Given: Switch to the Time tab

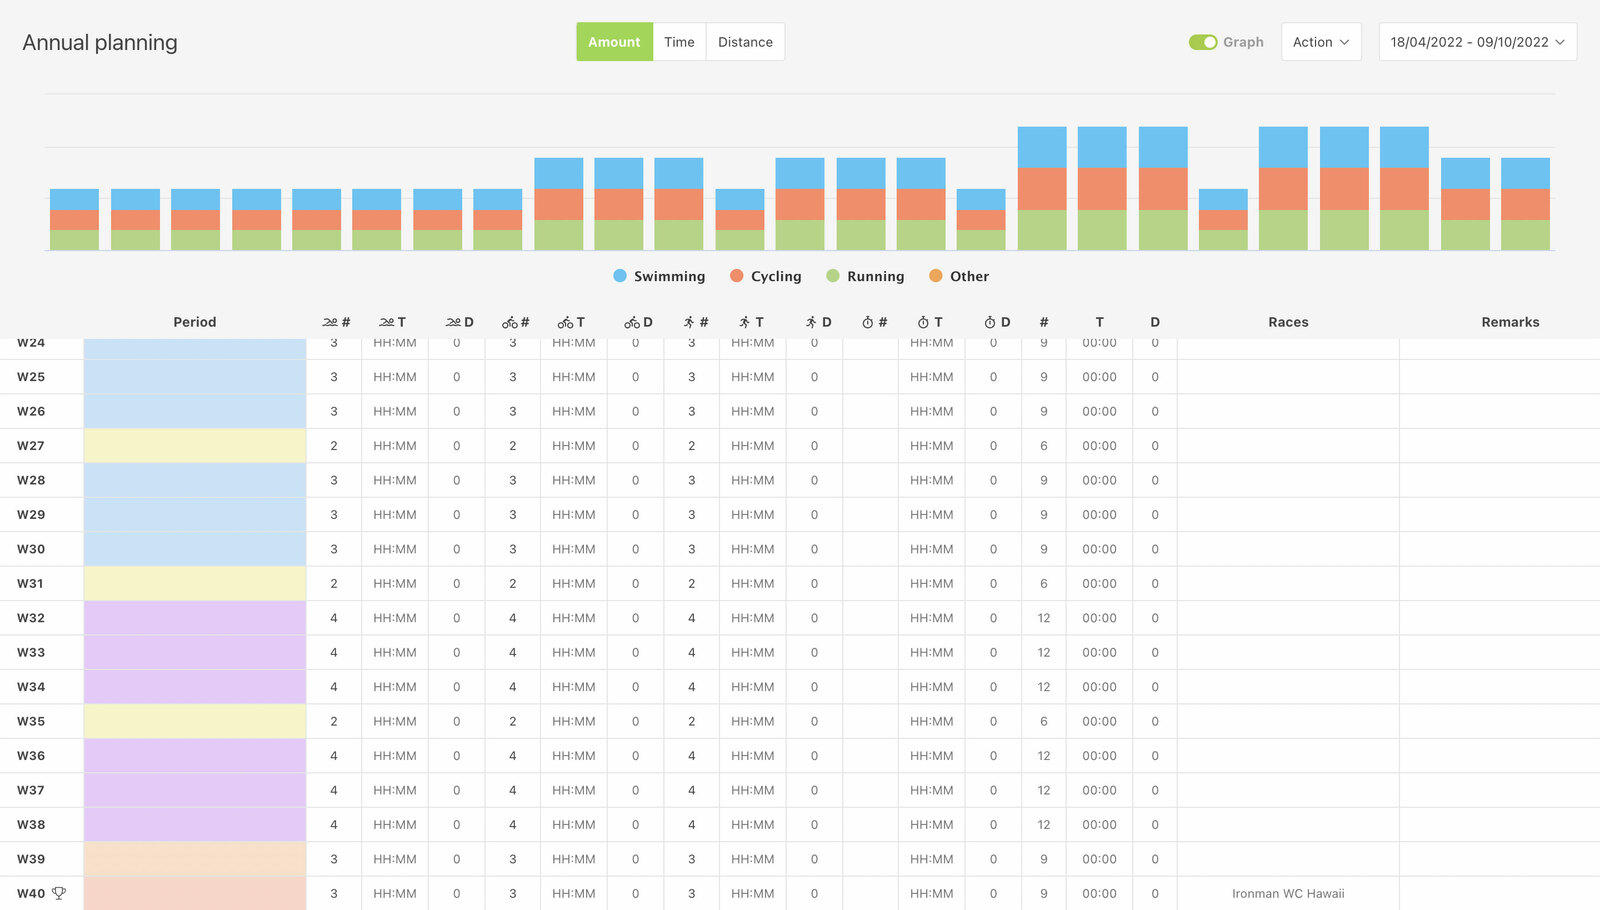Looking at the screenshot, I should [x=679, y=42].
